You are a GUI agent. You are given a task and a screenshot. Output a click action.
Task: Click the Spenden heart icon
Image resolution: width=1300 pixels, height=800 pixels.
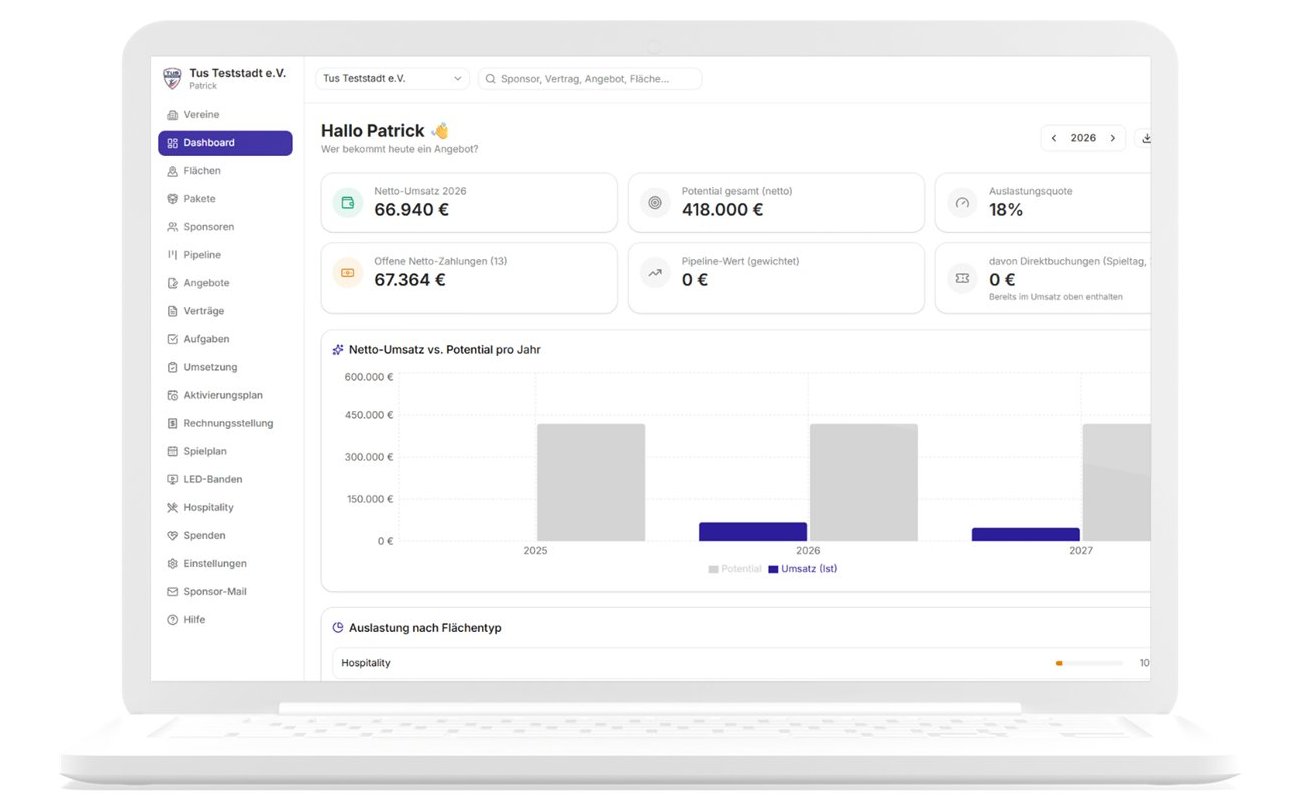(173, 535)
